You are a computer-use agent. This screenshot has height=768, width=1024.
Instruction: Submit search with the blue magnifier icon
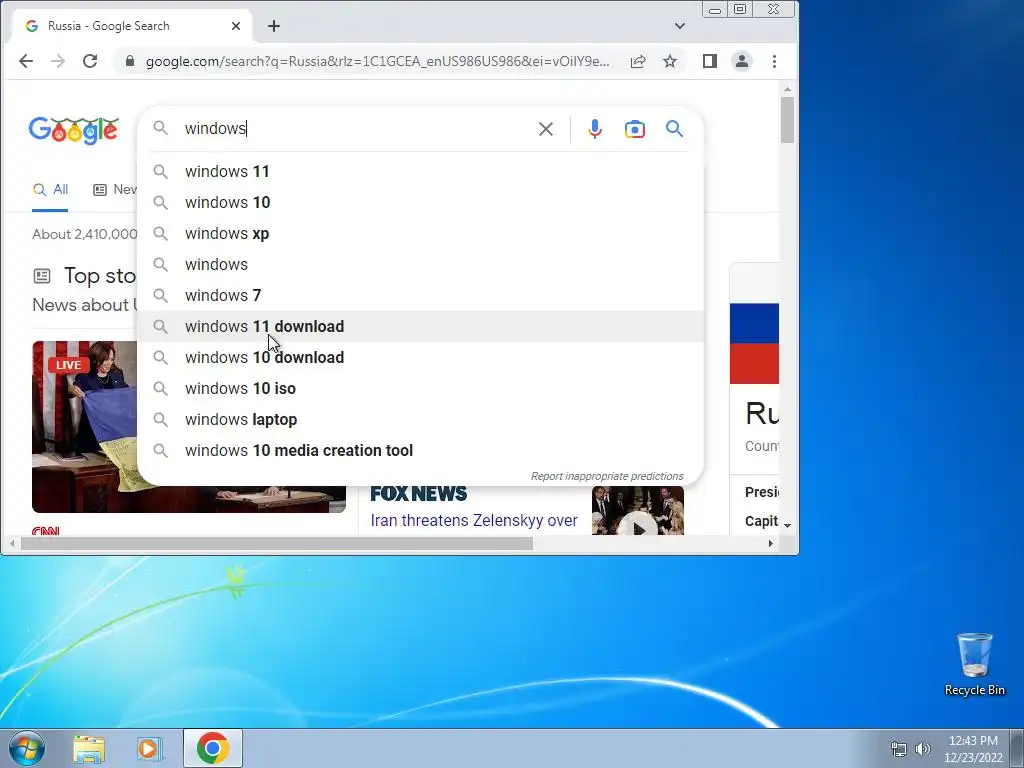(x=675, y=129)
